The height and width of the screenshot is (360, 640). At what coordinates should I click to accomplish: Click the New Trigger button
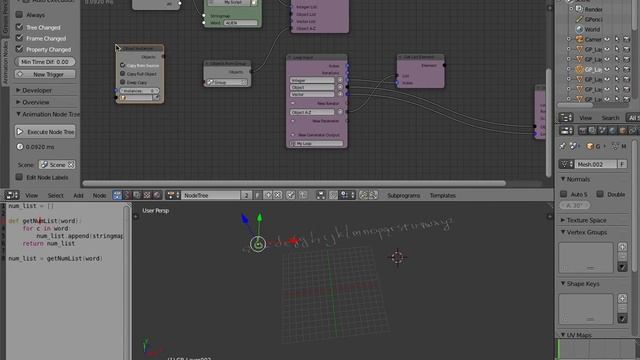pos(45,74)
